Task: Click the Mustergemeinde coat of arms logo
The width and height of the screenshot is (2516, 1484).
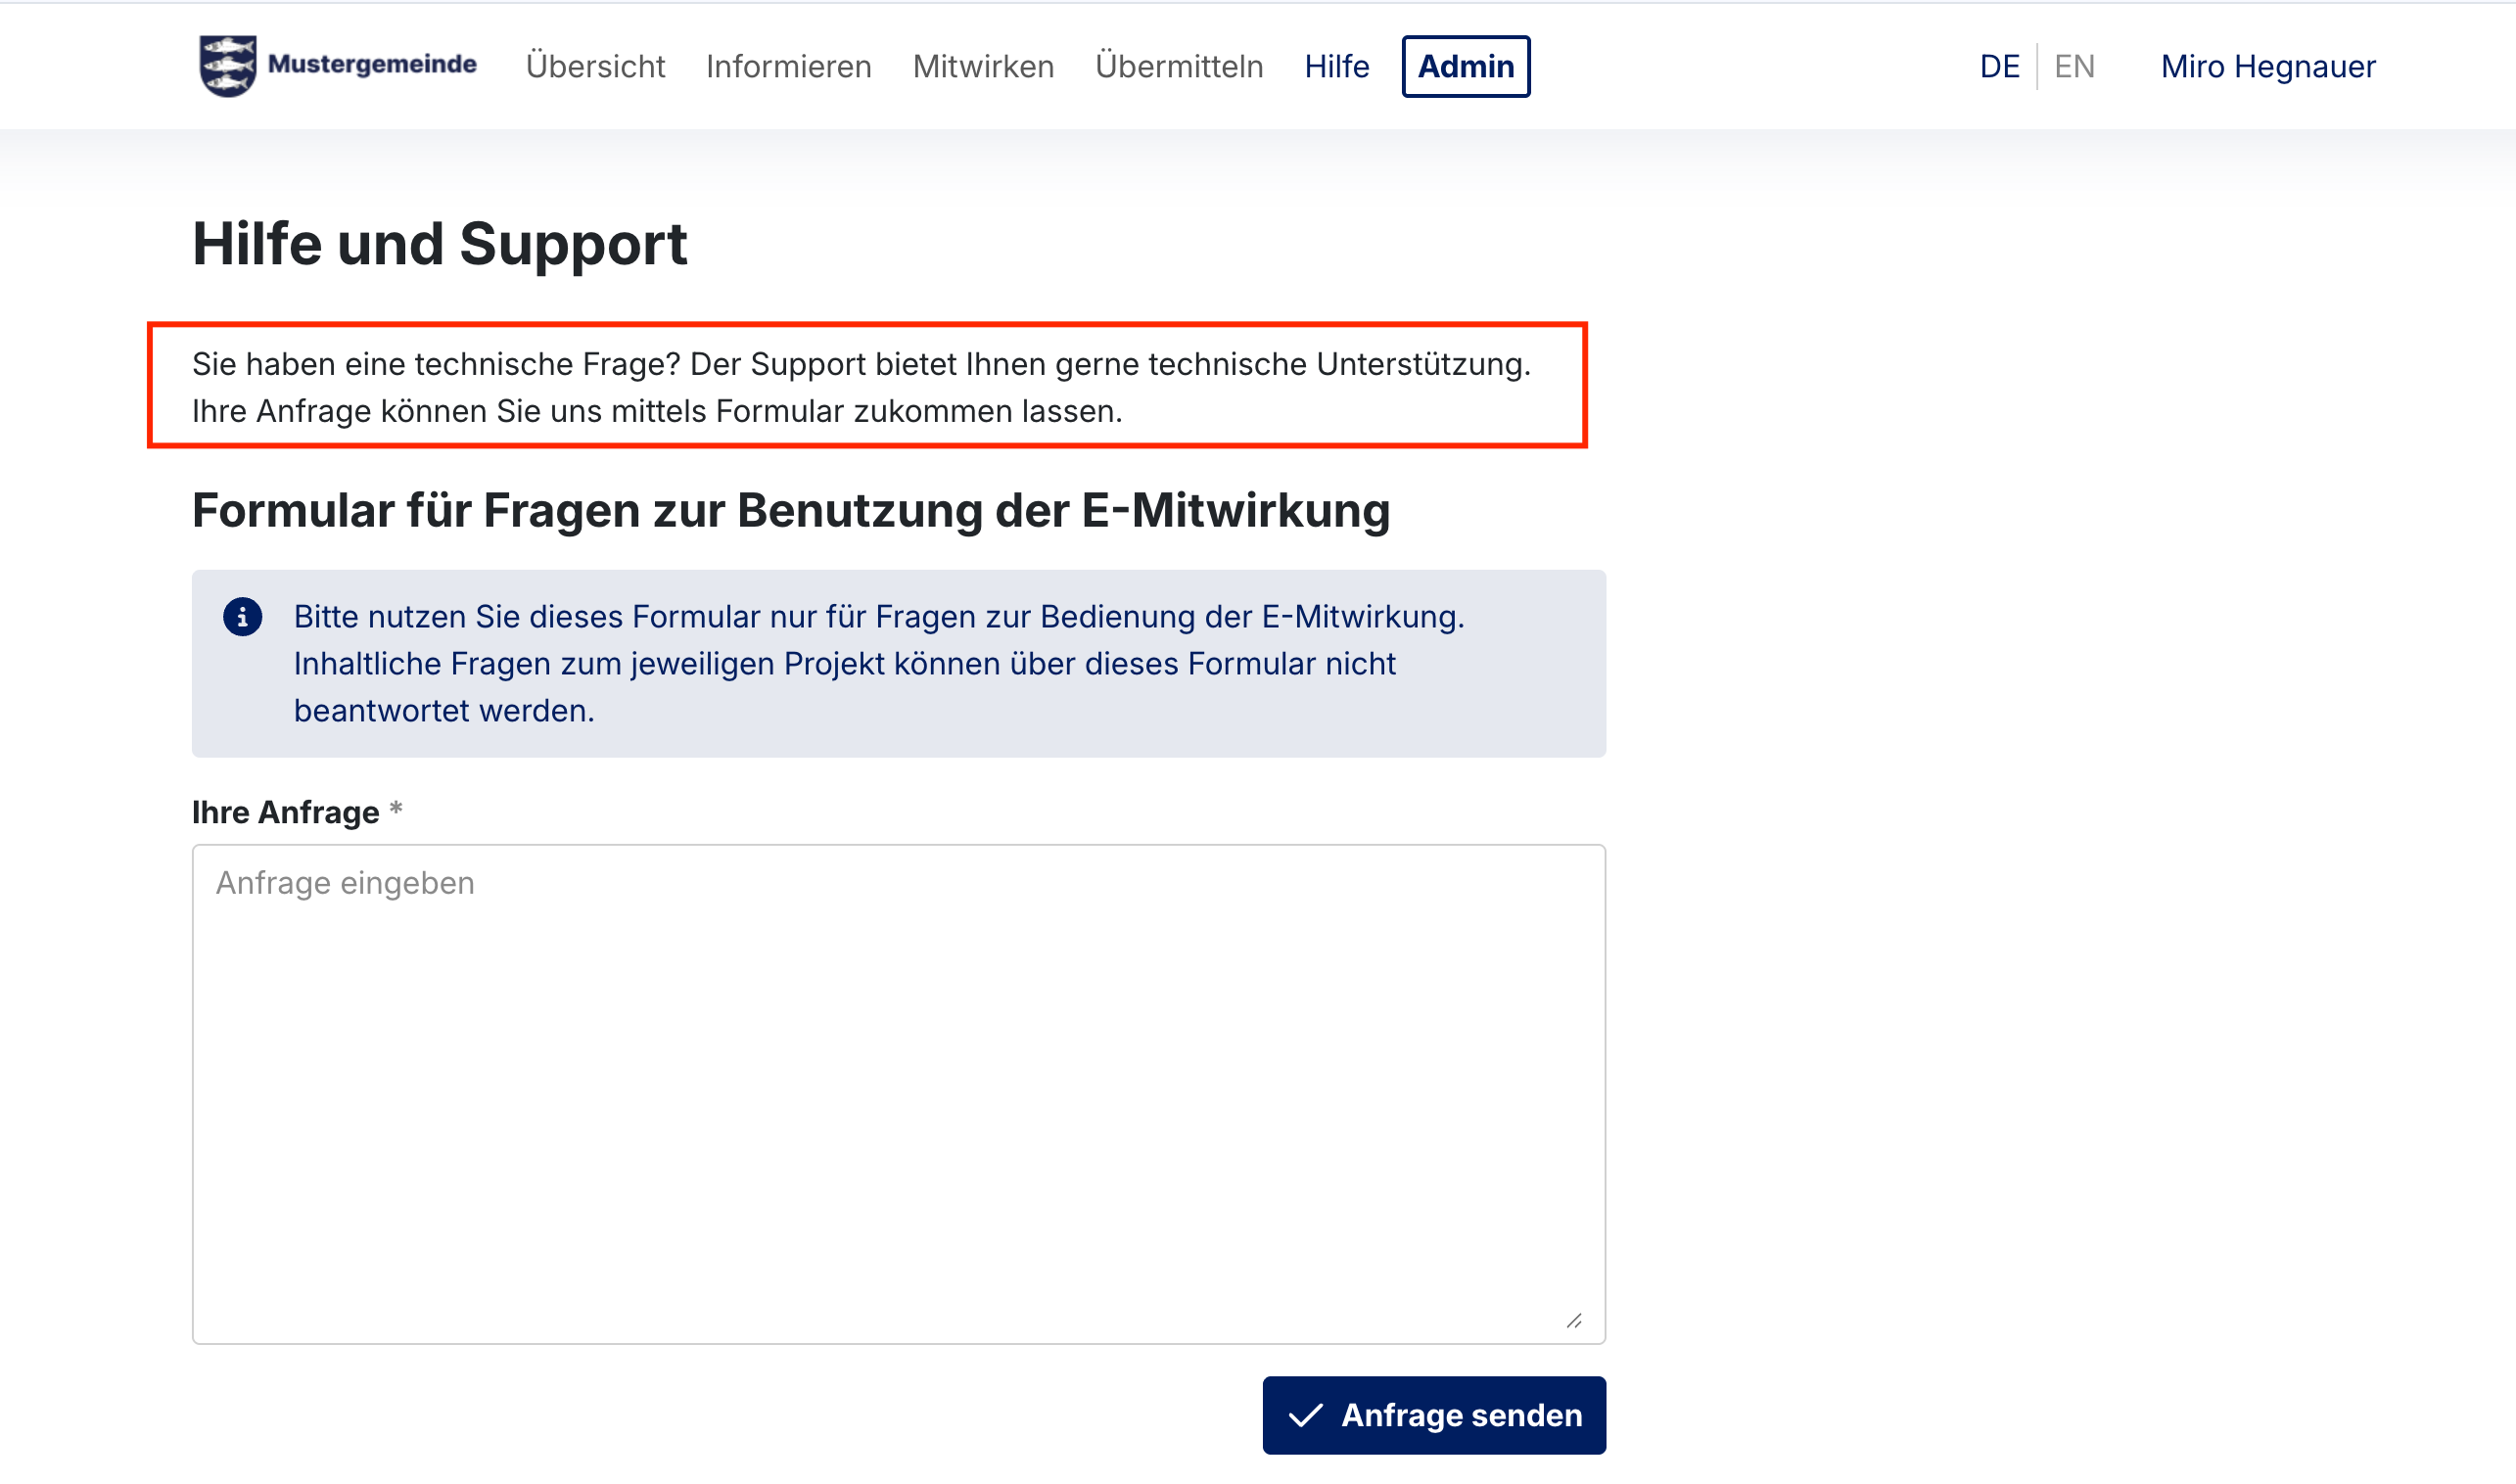Action: point(227,66)
